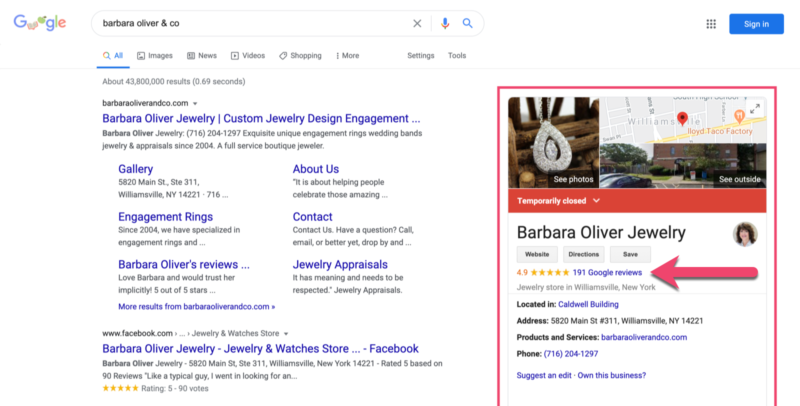The image size is (800, 406).
Task: Click Own this business?
Action: pos(612,375)
